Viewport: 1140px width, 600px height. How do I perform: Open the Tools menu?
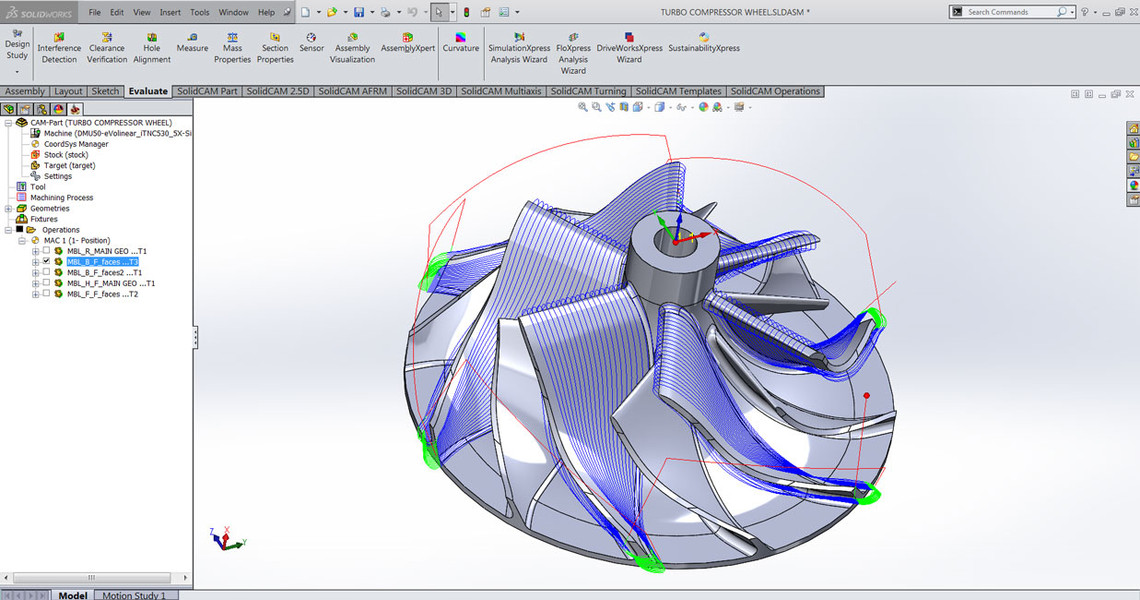pos(200,12)
